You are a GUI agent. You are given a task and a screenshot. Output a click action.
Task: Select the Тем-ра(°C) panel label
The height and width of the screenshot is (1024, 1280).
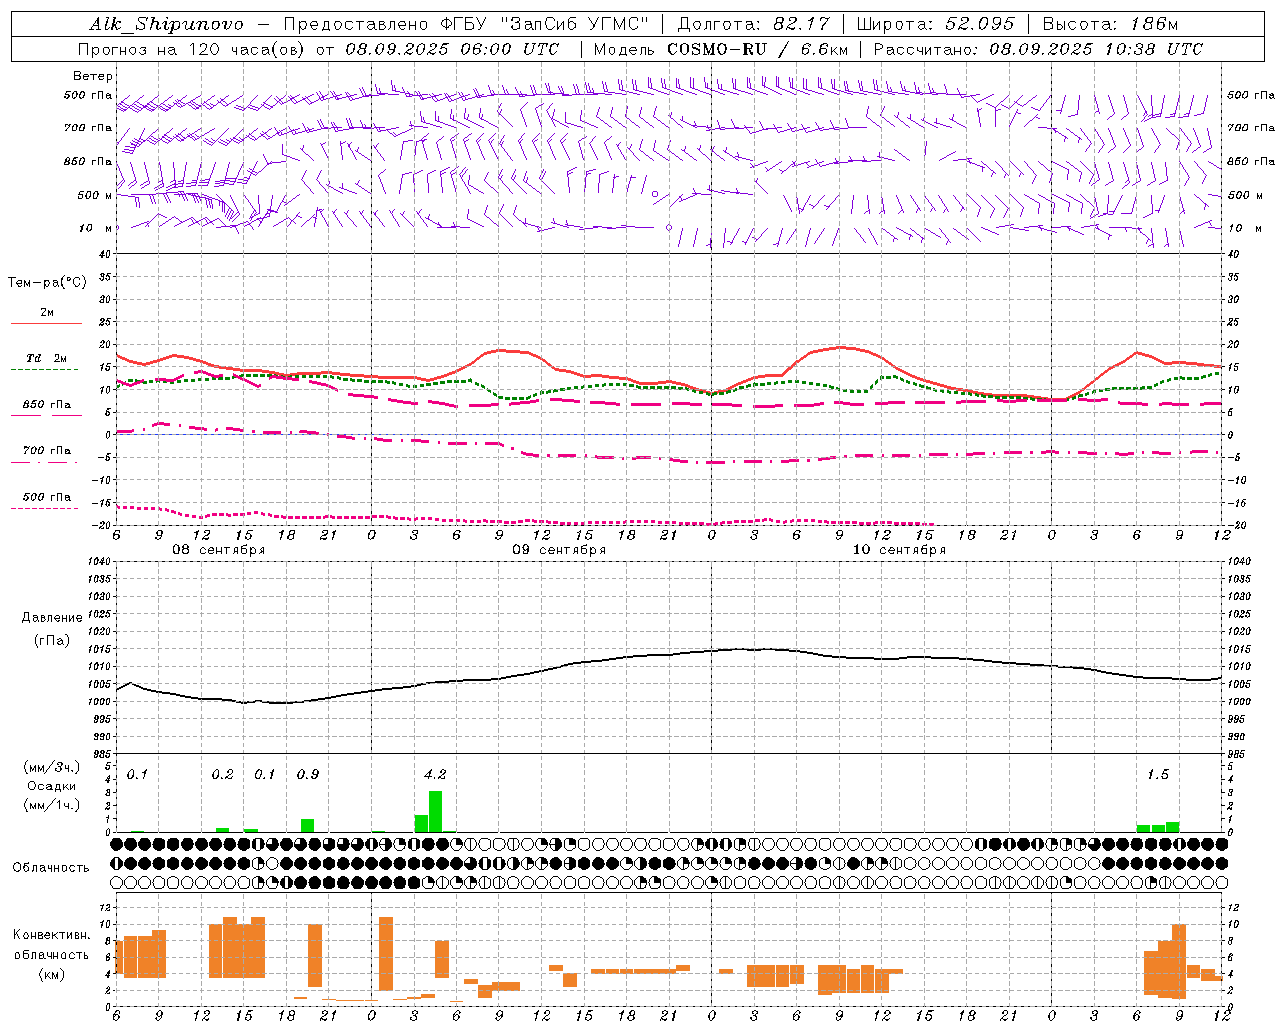47,283
